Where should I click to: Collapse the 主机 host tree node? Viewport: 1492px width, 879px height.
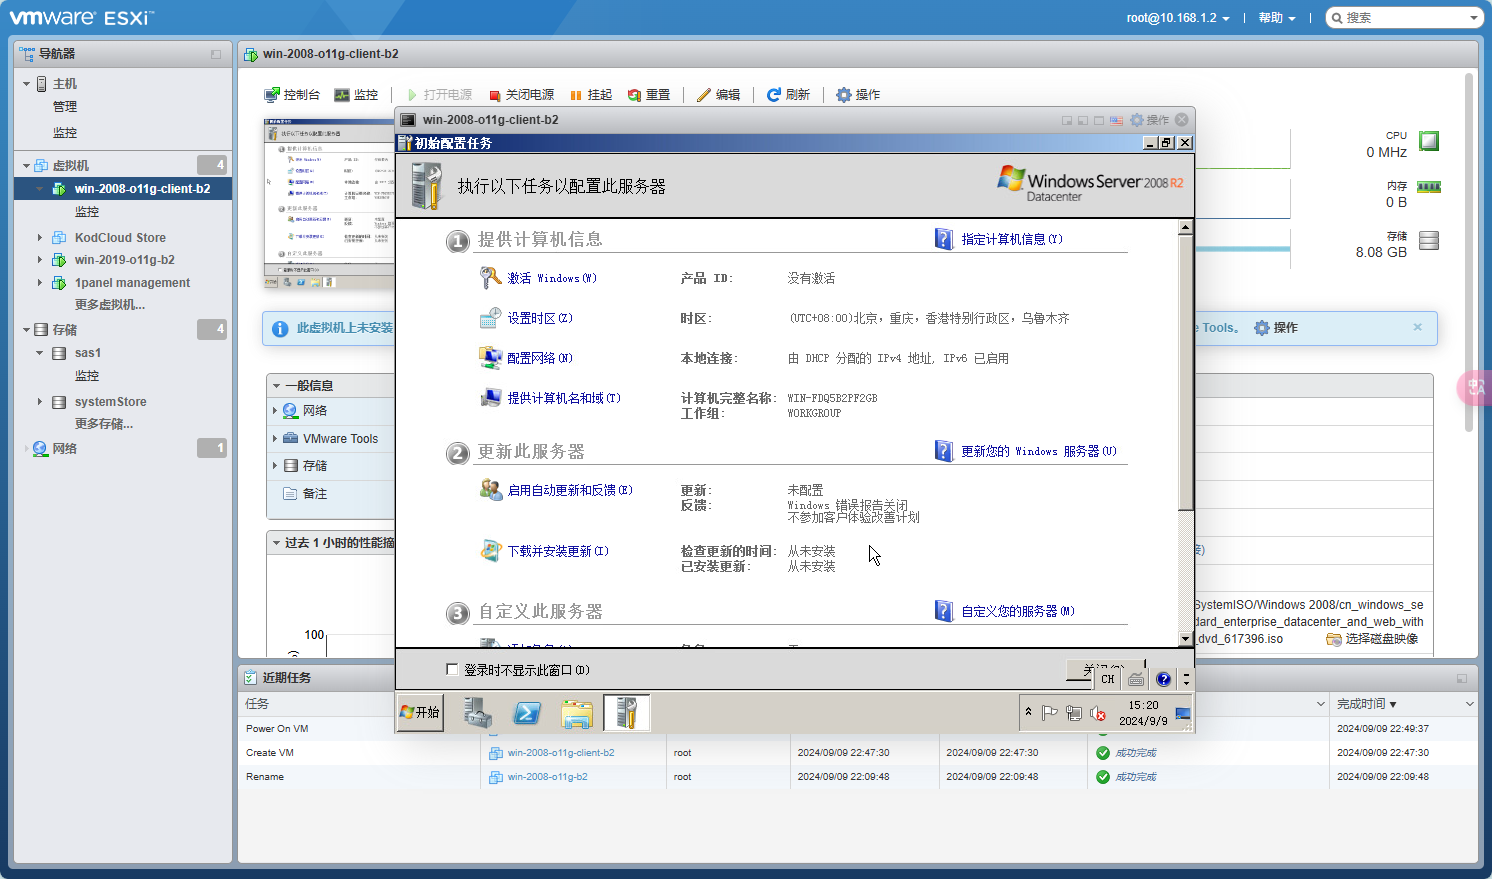(x=26, y=84)
